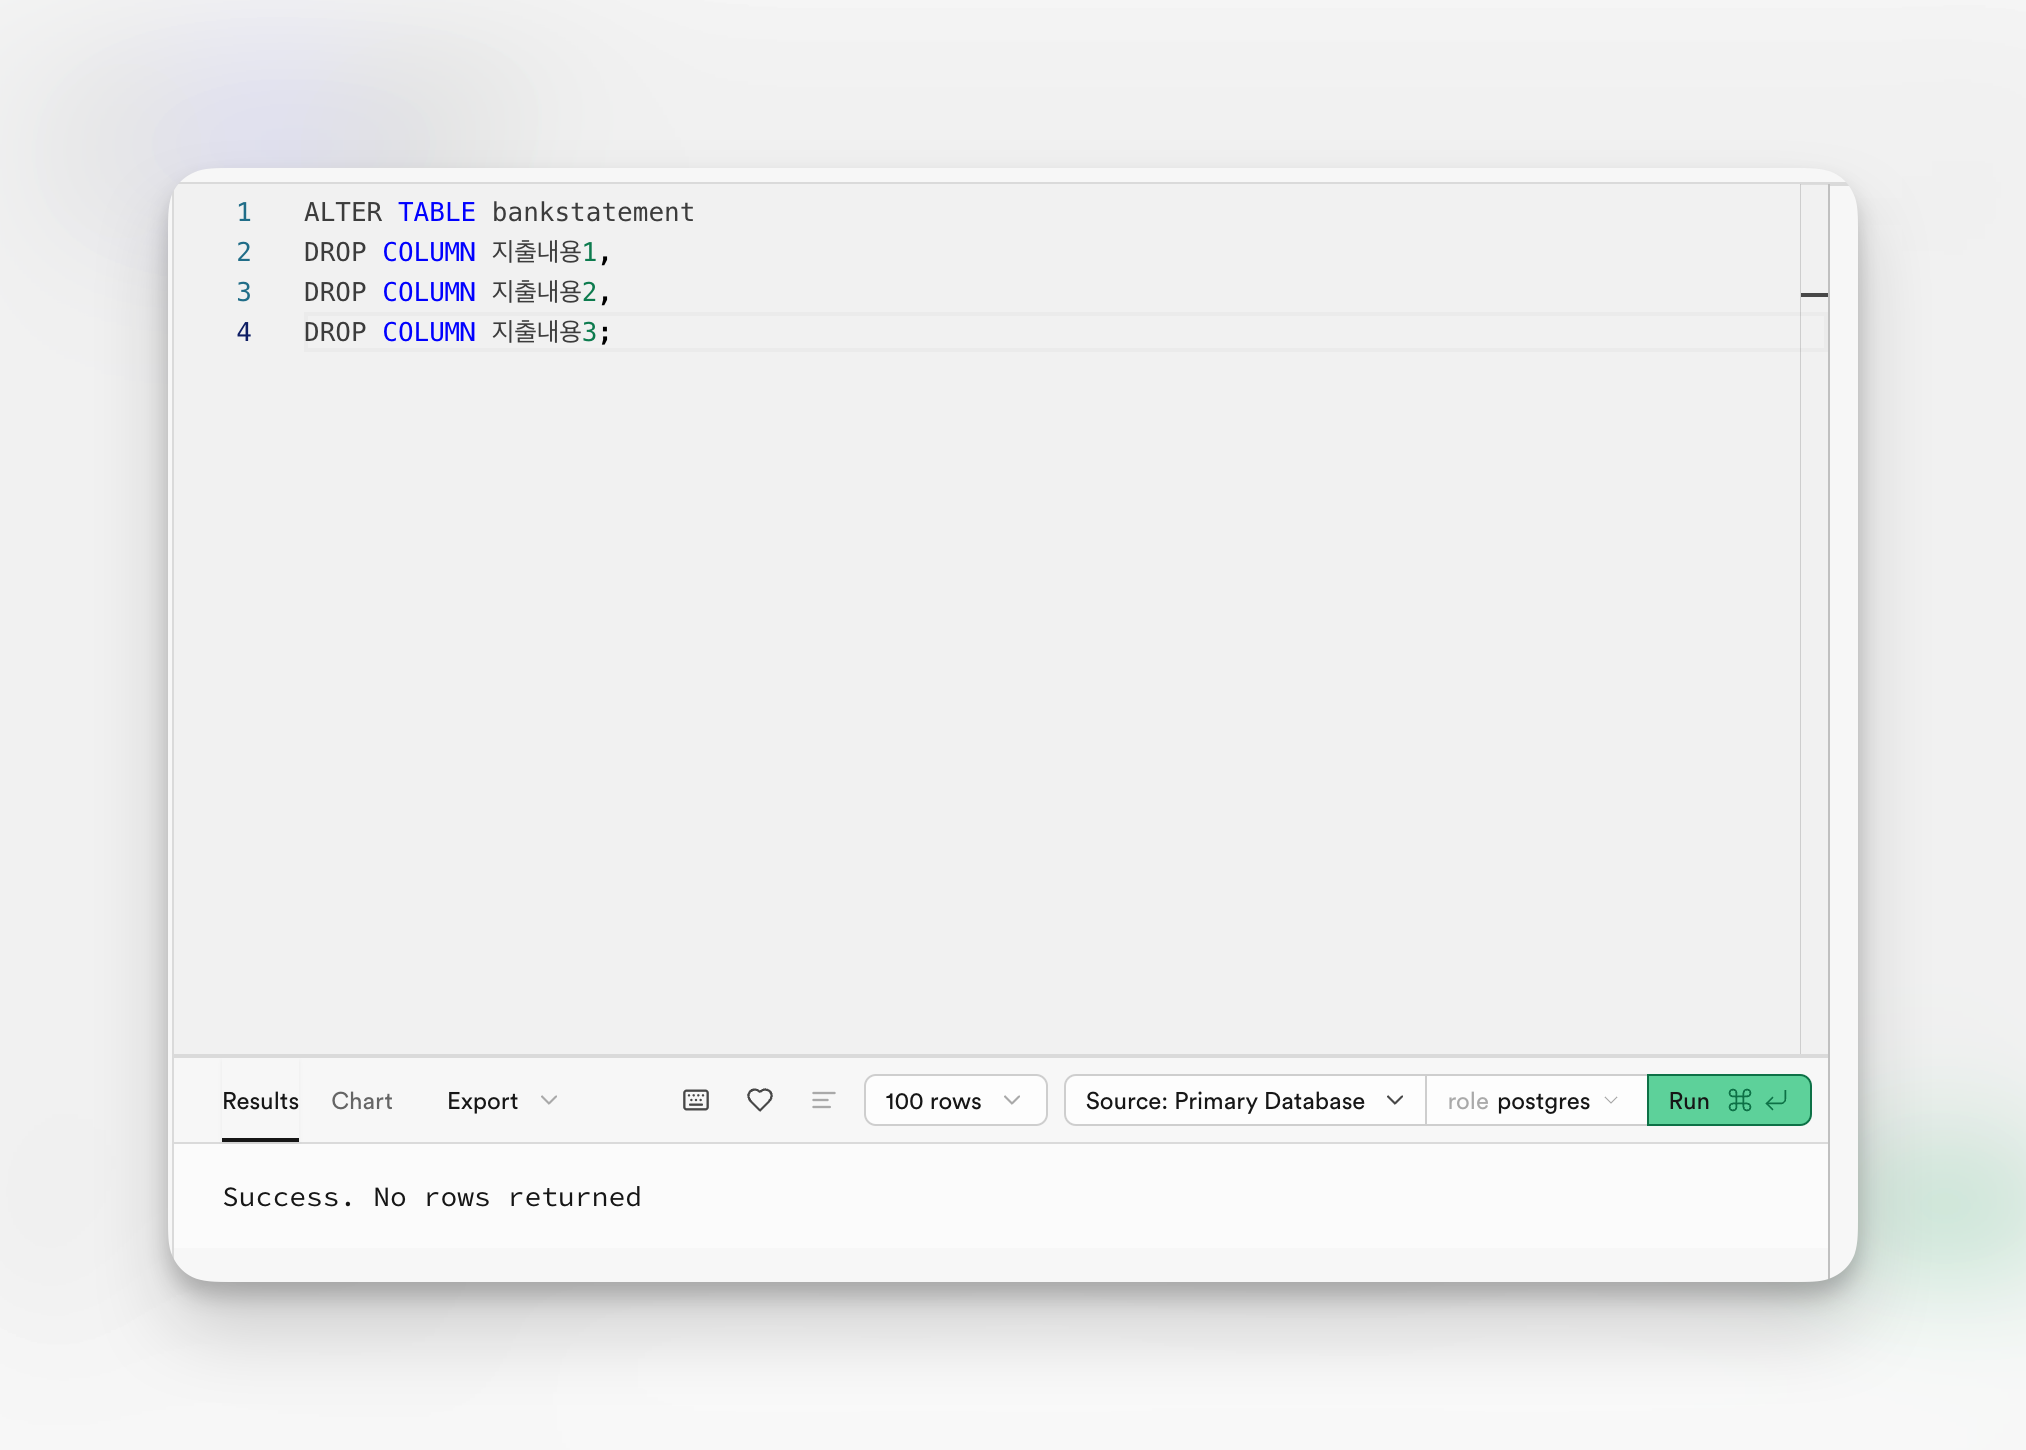This screenshot has height=1450, width=2026.
Task: Change the role postgres dropdown
Action: tap(1534, 1100)
